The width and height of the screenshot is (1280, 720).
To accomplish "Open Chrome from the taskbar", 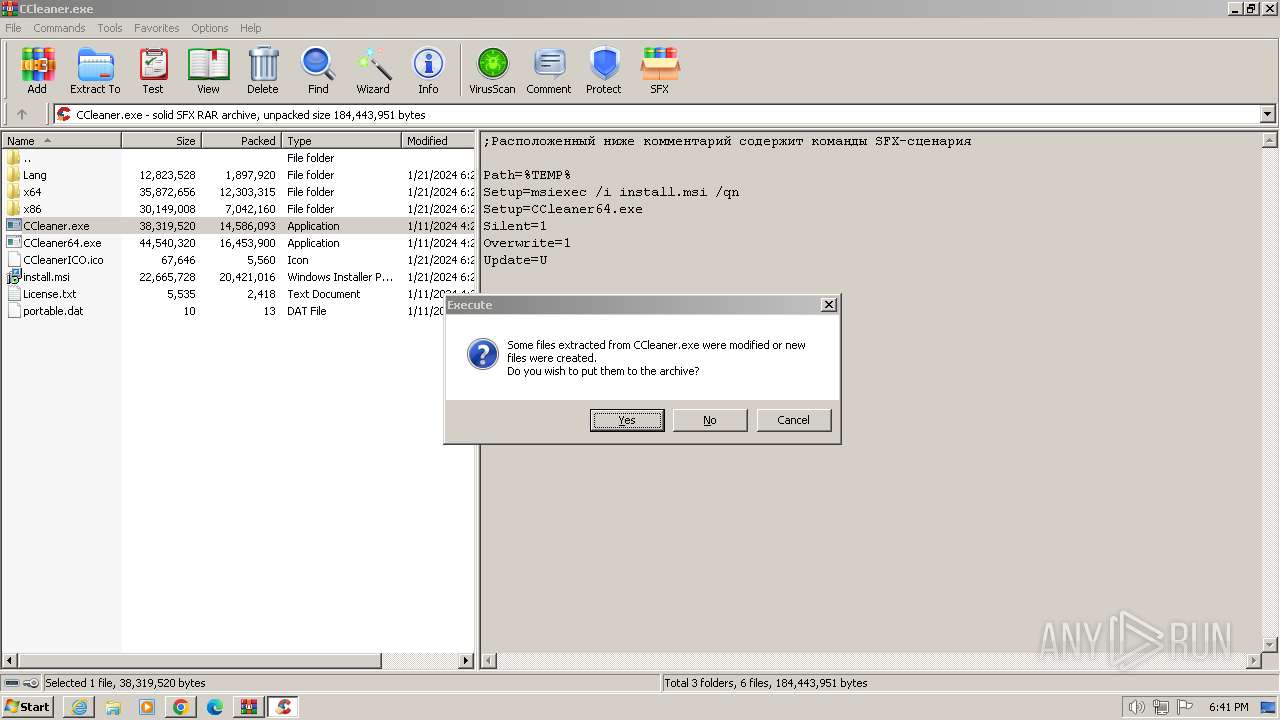I will point(181,707).
